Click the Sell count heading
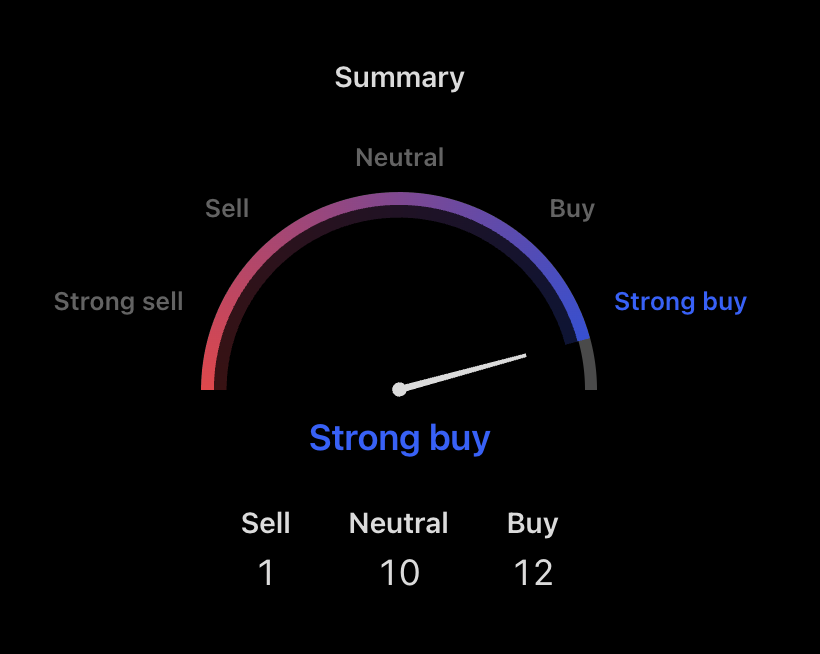Viewport: 820px width, 654px height. [x=266, y=523]
